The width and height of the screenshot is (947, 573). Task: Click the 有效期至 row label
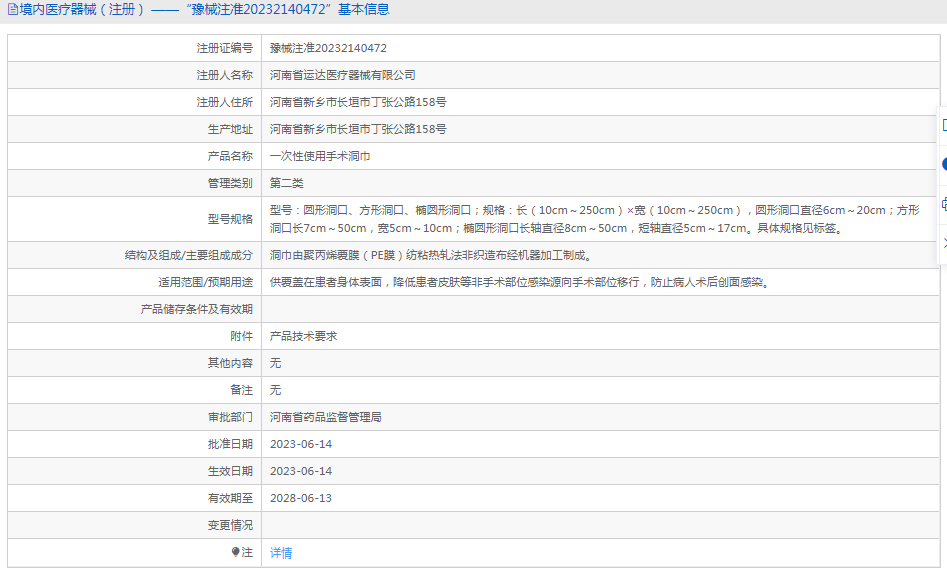point(230,499)
